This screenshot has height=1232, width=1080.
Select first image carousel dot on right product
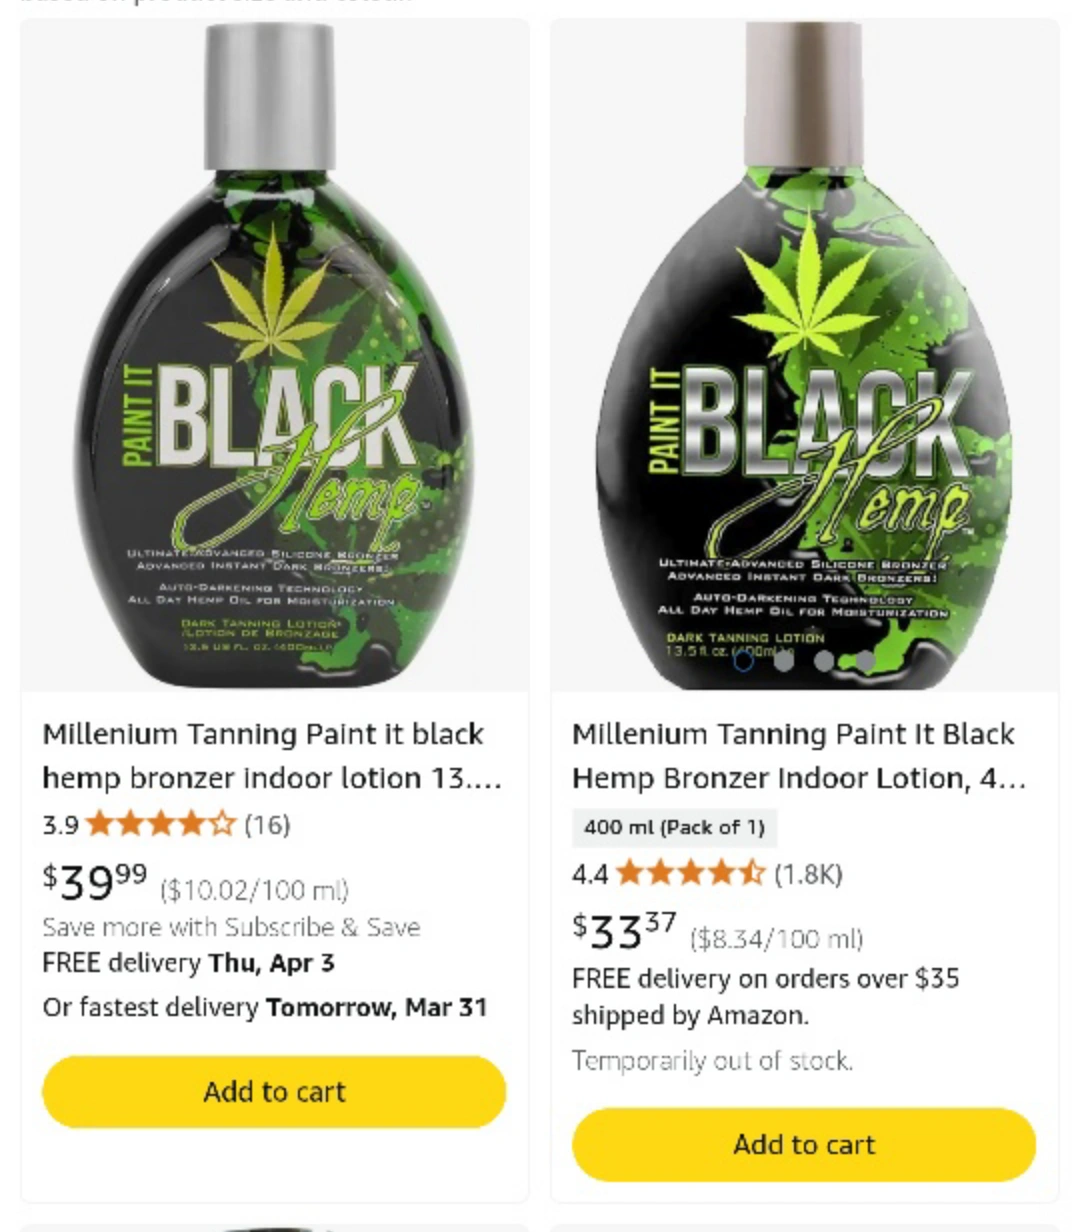(743, 660)
